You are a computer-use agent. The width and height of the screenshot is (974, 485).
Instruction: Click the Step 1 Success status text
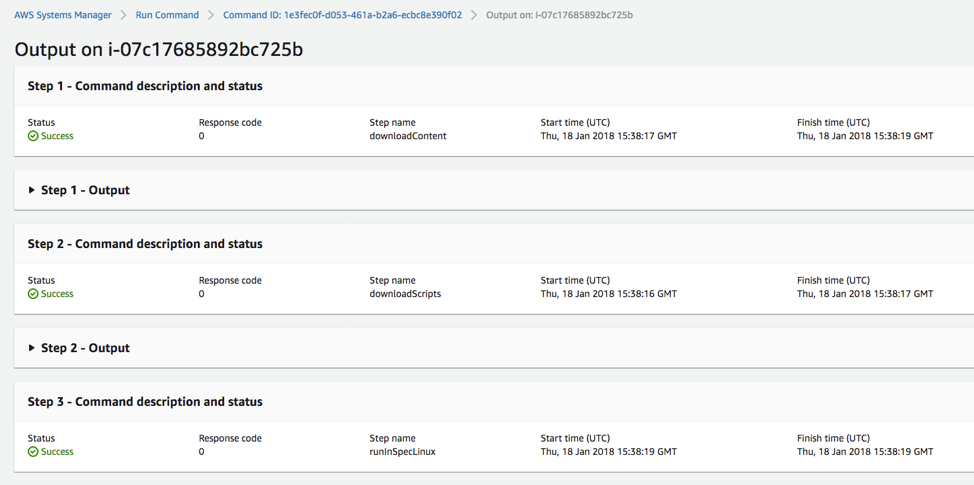tap(57, 136)
